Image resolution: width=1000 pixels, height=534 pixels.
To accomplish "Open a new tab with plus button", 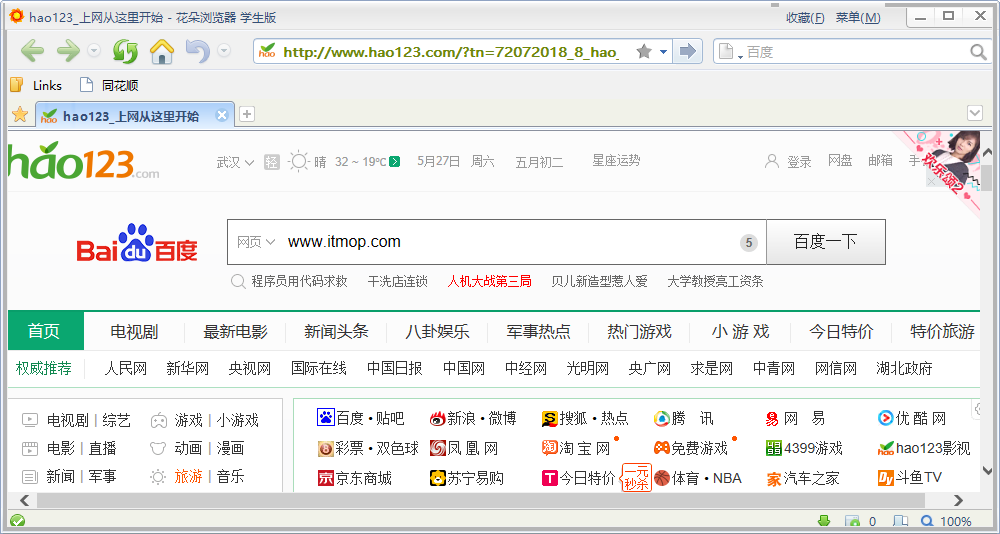I will point(246,114).
